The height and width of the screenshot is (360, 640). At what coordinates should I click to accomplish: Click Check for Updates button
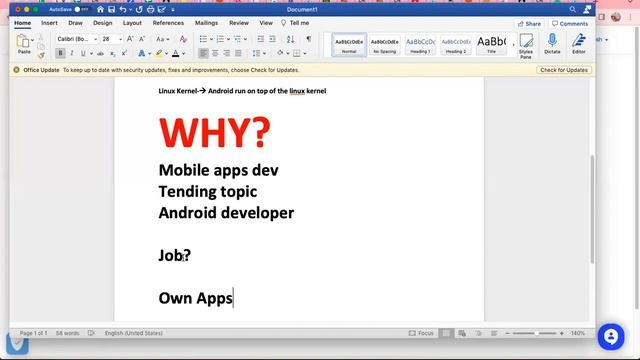[x=564, y=70]
